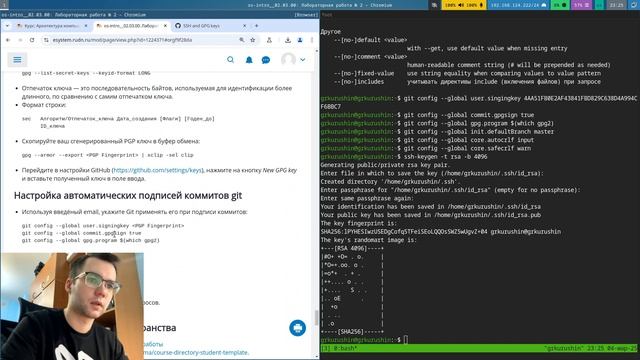View site information icon in address bar
The image size is (640, 360).
point(46,40)
